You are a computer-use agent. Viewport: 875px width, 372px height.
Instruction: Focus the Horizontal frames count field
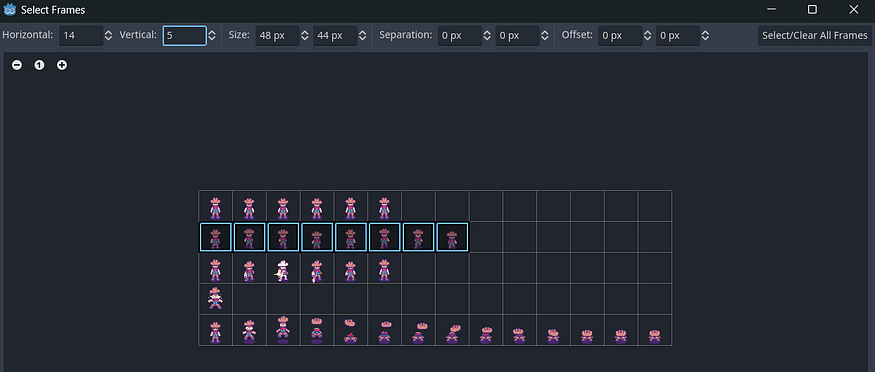(81, 35)
